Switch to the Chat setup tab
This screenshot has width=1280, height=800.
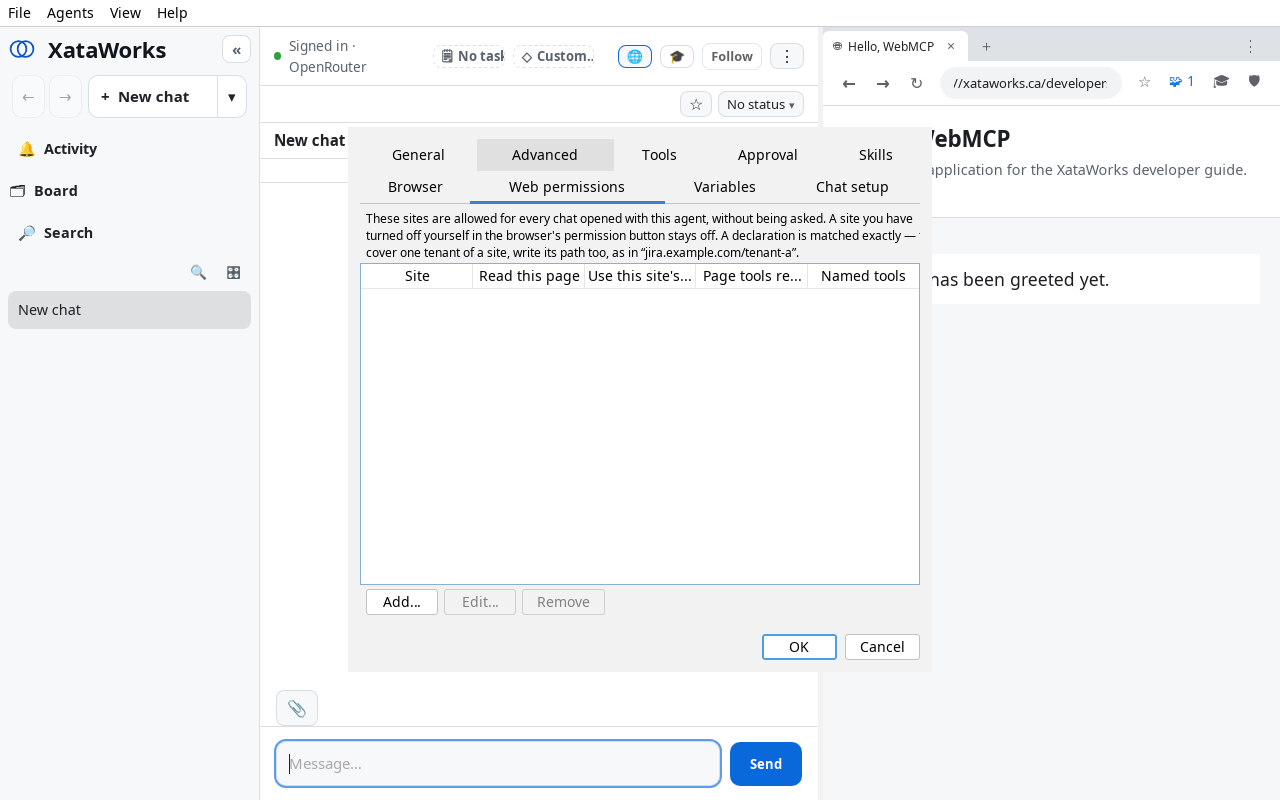852,187
